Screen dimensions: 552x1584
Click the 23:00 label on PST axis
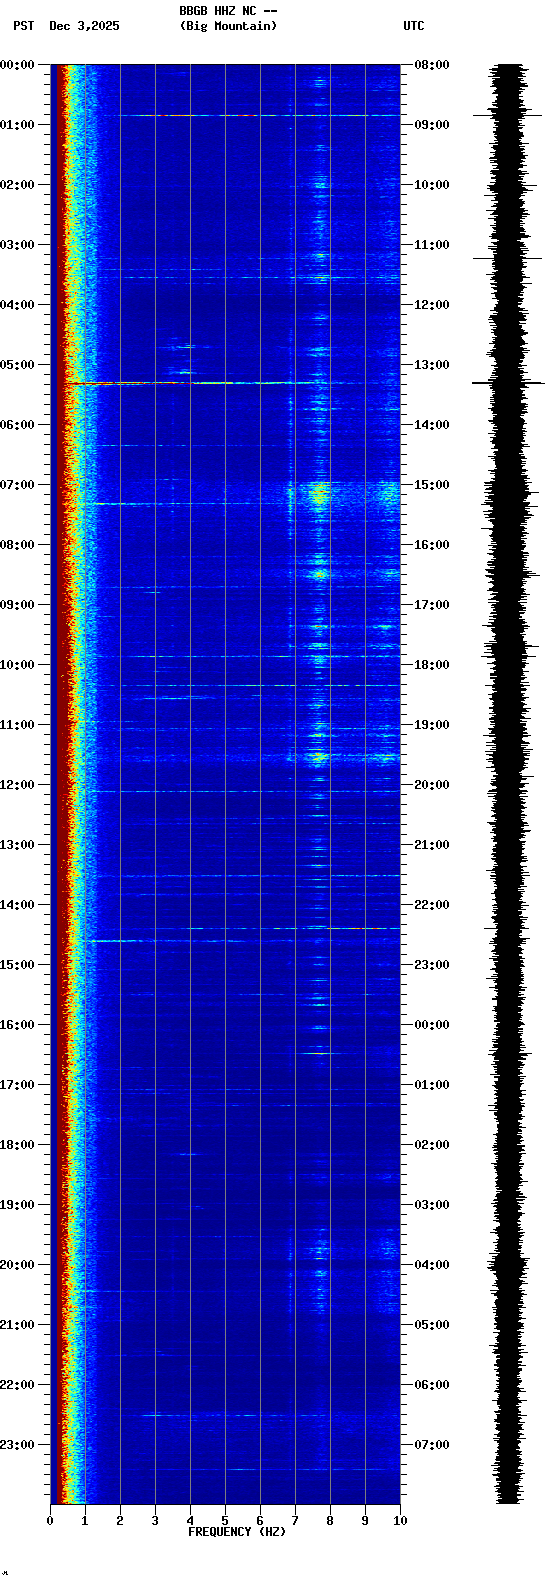point(18,1445)
